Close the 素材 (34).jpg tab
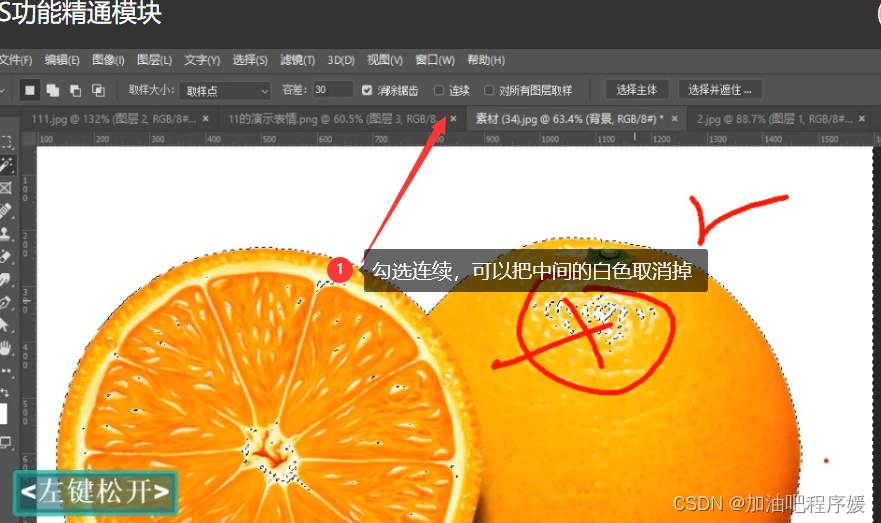The width and height of the screenshot is (881, 523). point(675,119)
